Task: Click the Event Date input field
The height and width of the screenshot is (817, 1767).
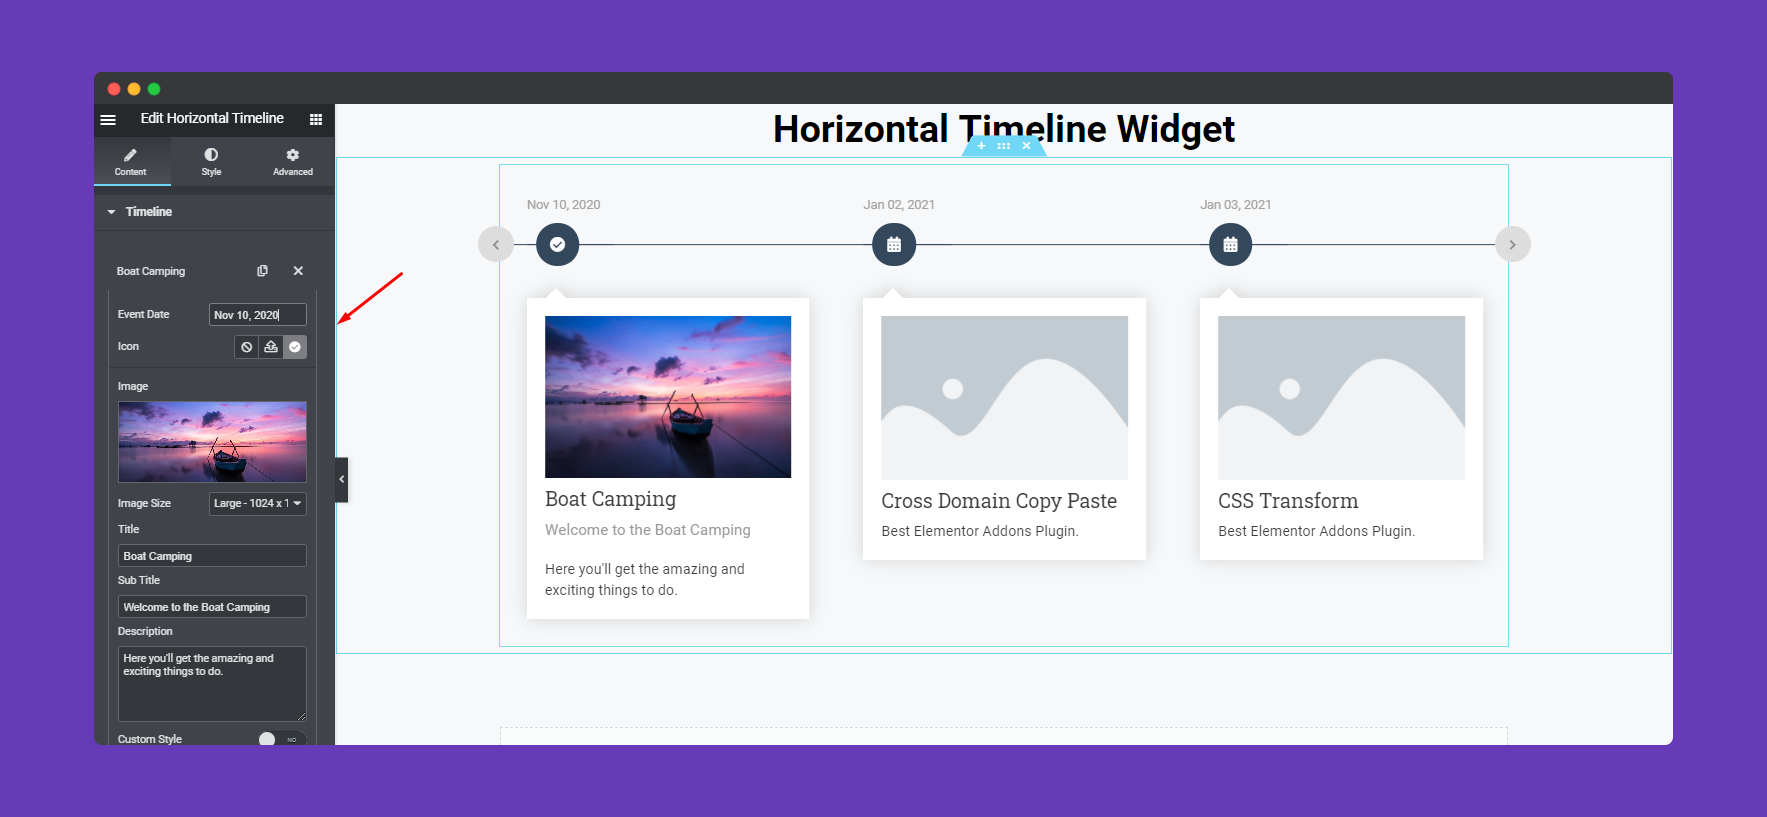Action: (x=257, y=314)
